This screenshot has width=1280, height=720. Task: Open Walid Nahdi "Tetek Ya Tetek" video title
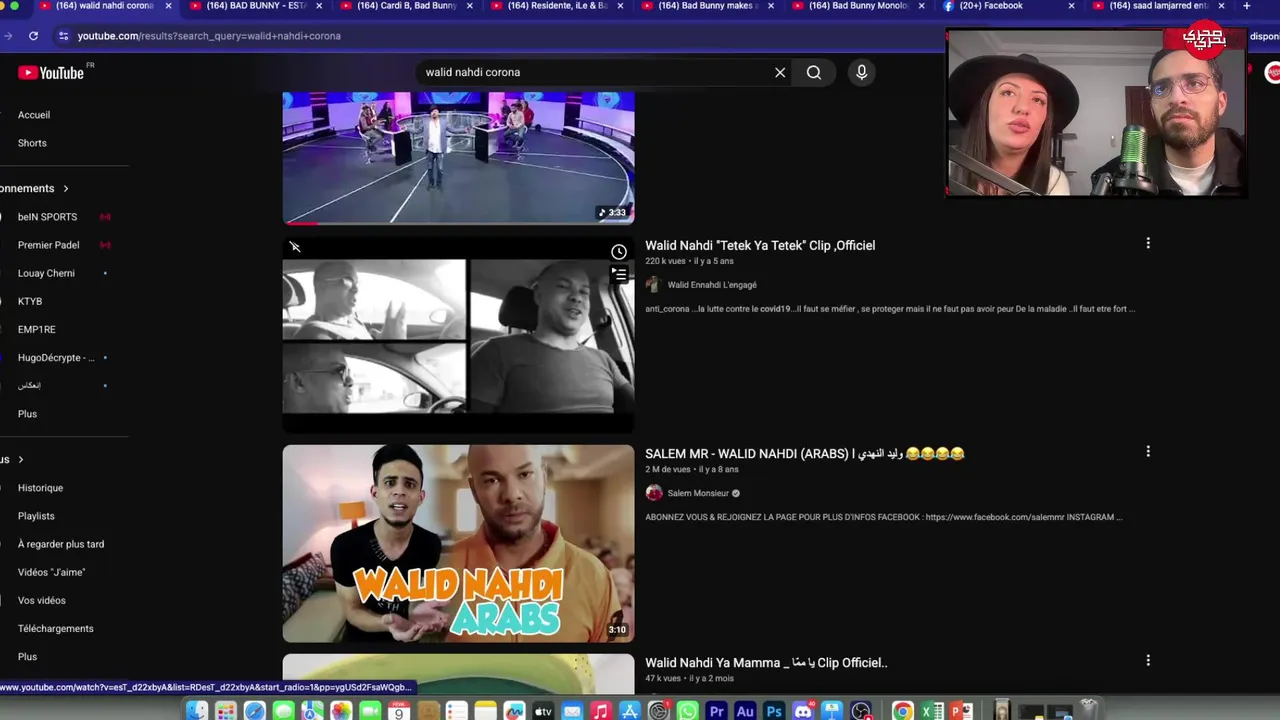pyautogui.click(x=760, y=245)
